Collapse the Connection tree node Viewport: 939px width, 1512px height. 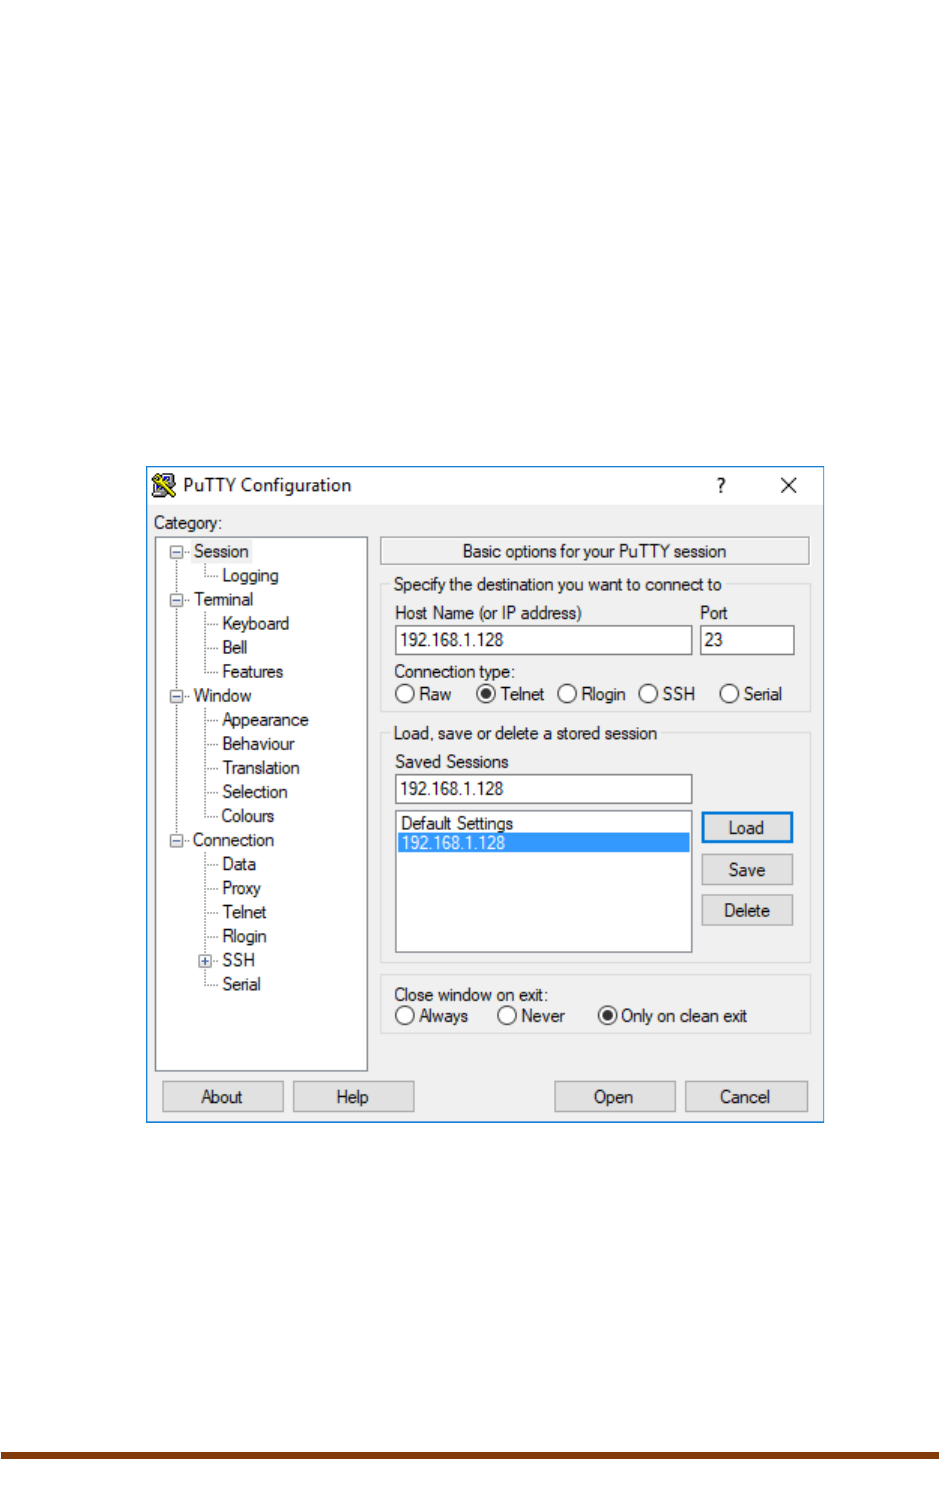point(177,841)
